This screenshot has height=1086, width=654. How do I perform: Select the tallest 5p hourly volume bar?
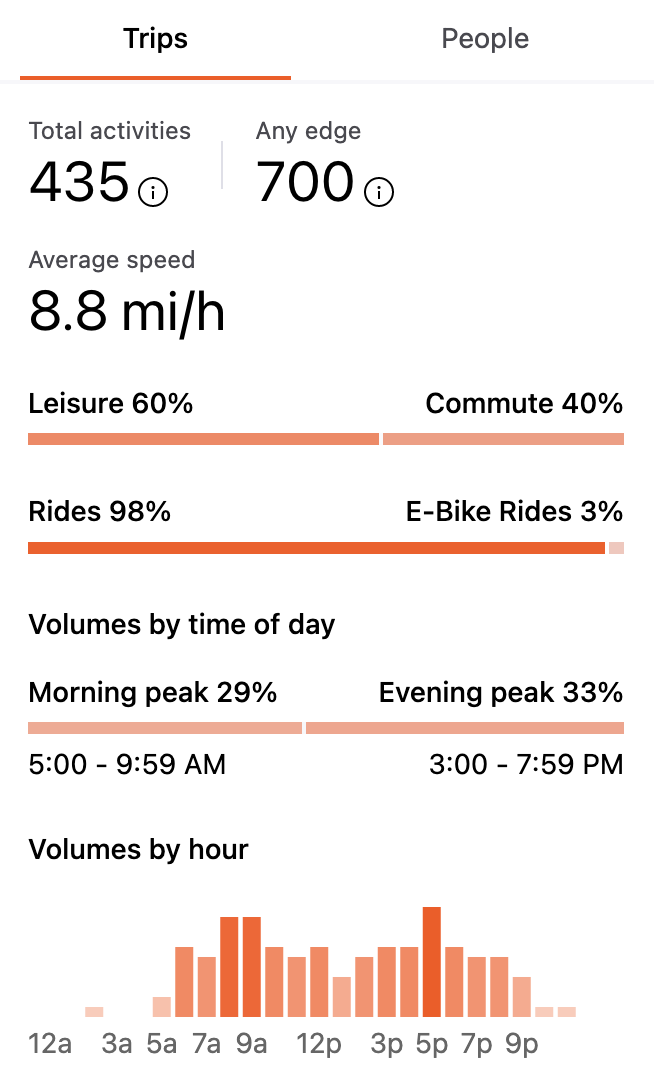click(x=432, y=961)
